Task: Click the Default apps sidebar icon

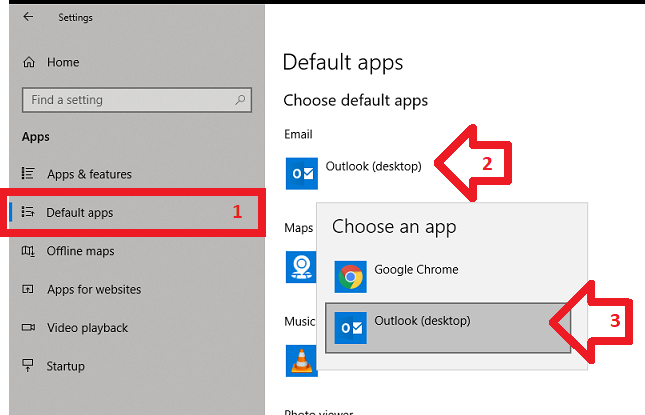Action: tap(28, 212)
